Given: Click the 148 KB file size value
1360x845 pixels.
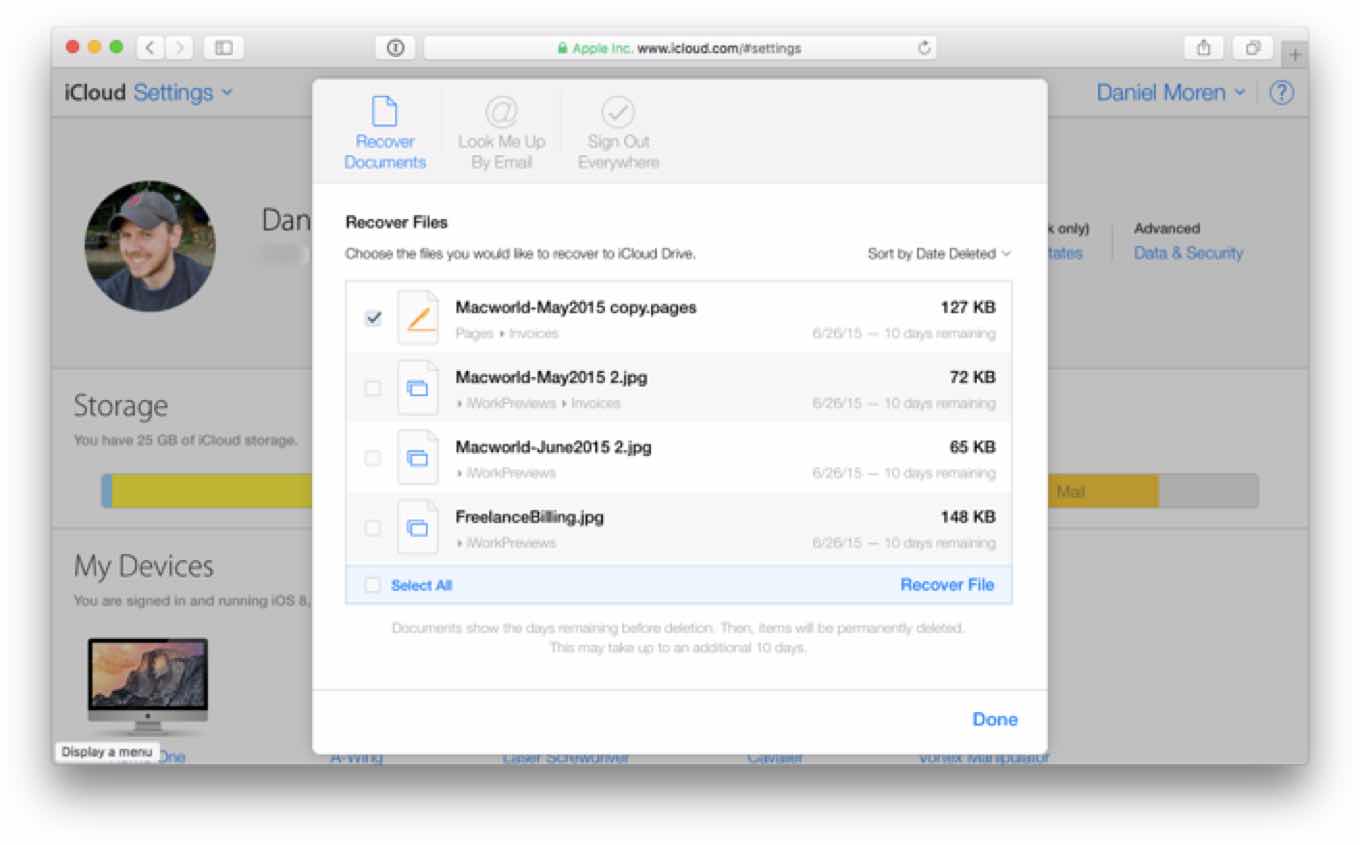Looking at the screenshot, I should coord(968,518).
